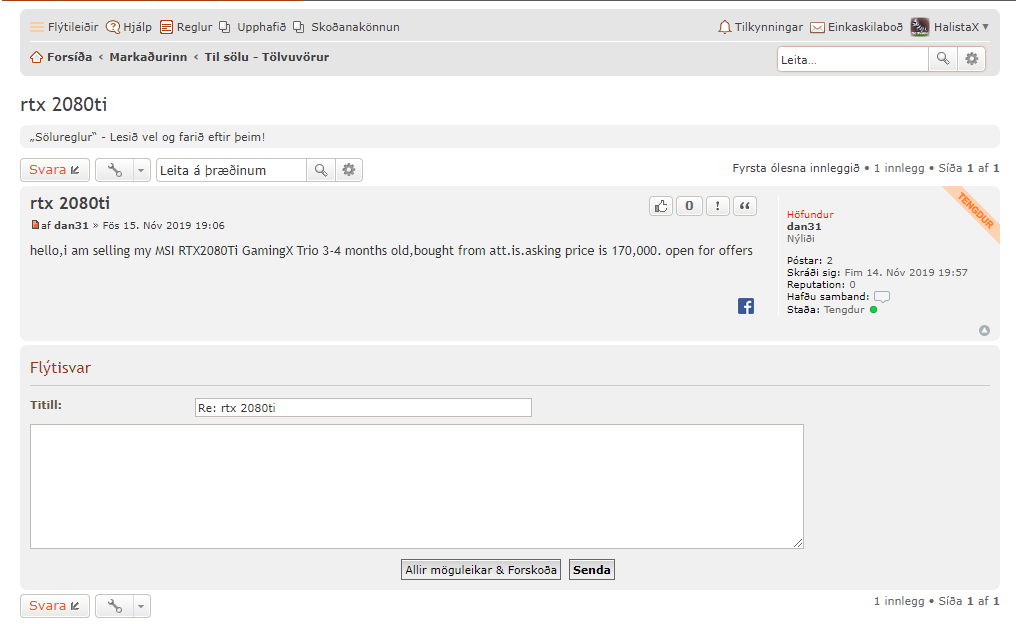1016x624 pixels.
Task: Click search magnifier icon in top search bar
Action: point(942,59)
